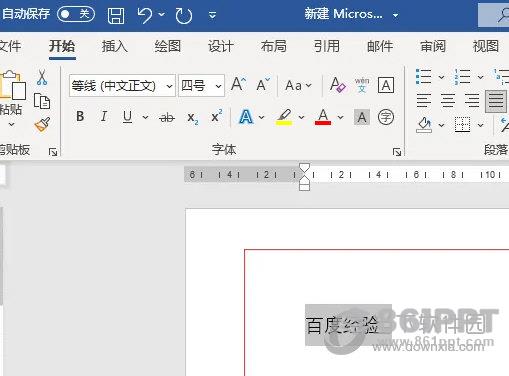Viewport: 509px width, 376px height.
Task: Open the Clipboard pane launcher
Action: [x=53, y=152]
